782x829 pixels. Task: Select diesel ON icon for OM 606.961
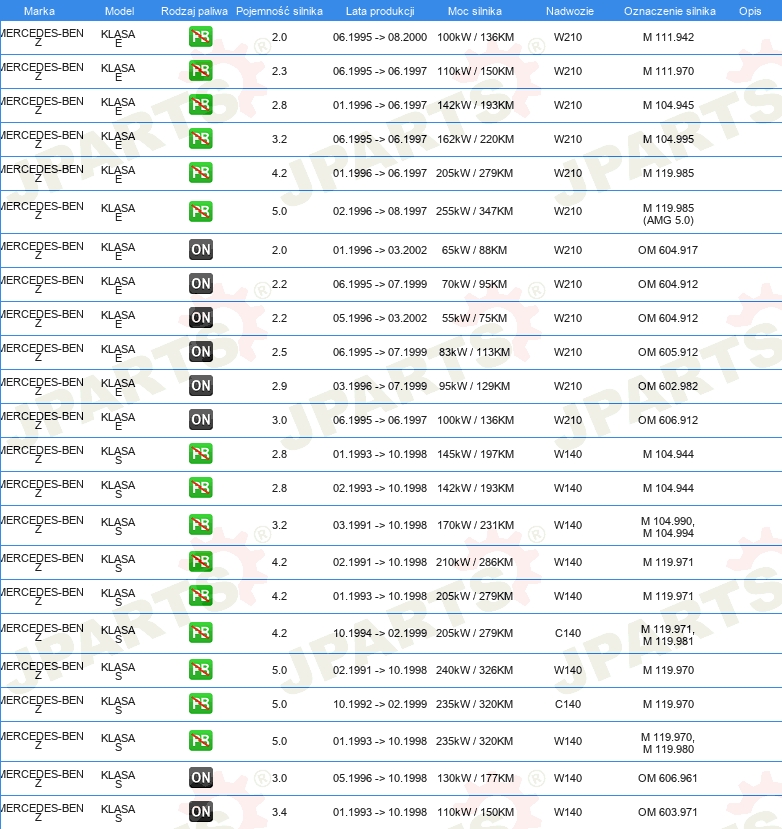click(x=200, y=778)
